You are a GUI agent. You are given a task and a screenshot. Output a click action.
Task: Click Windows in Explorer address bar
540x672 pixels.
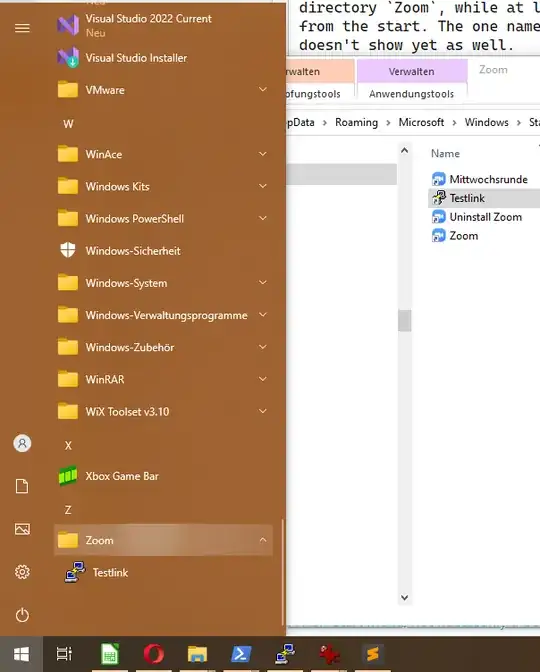coord(486,123)
